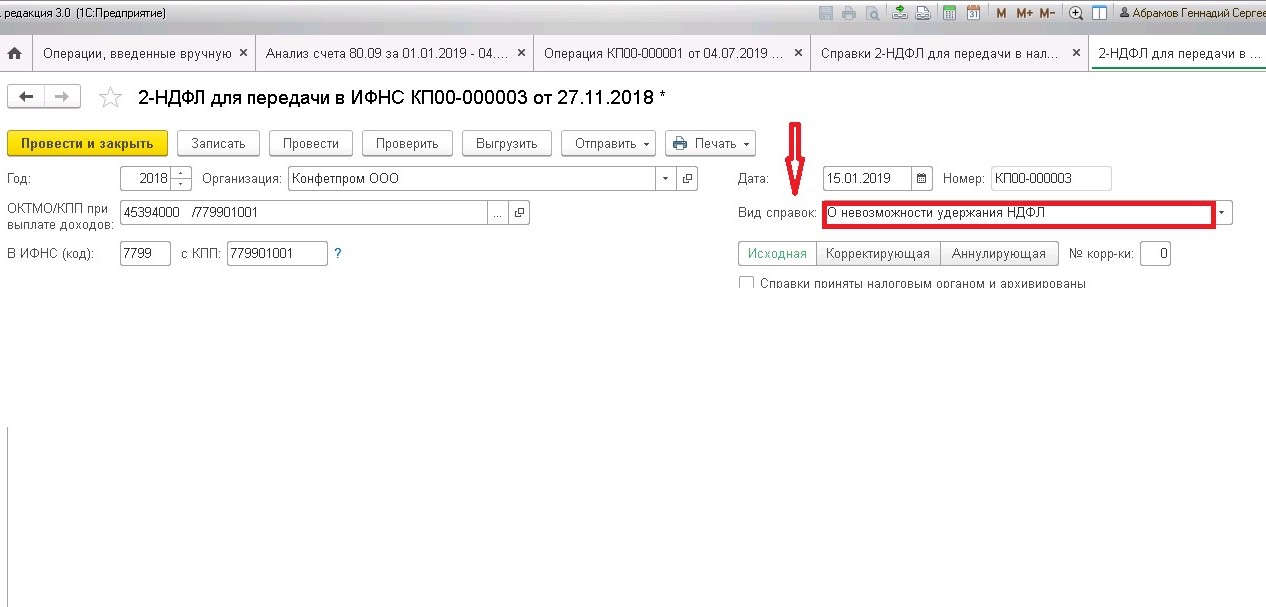Click the Записать button
1266x607 pixels.
(218, 143)
